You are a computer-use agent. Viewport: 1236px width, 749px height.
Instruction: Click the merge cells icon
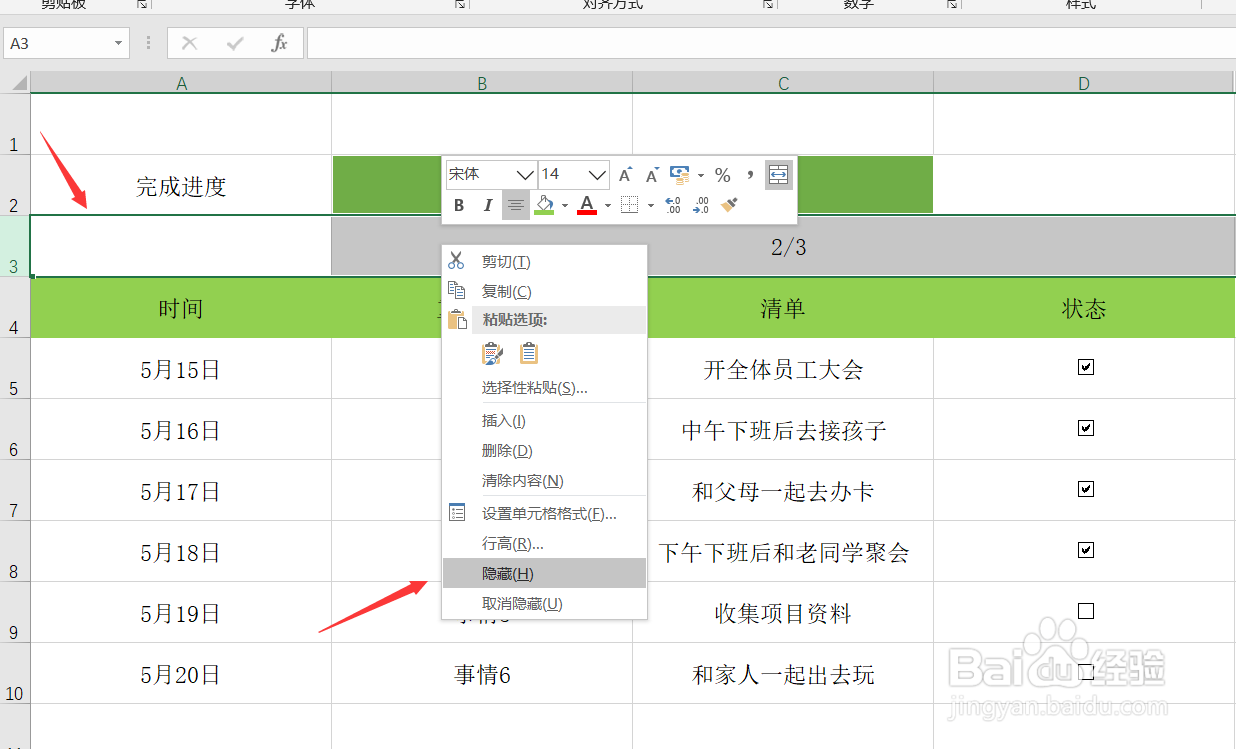[x=778, y=174]
